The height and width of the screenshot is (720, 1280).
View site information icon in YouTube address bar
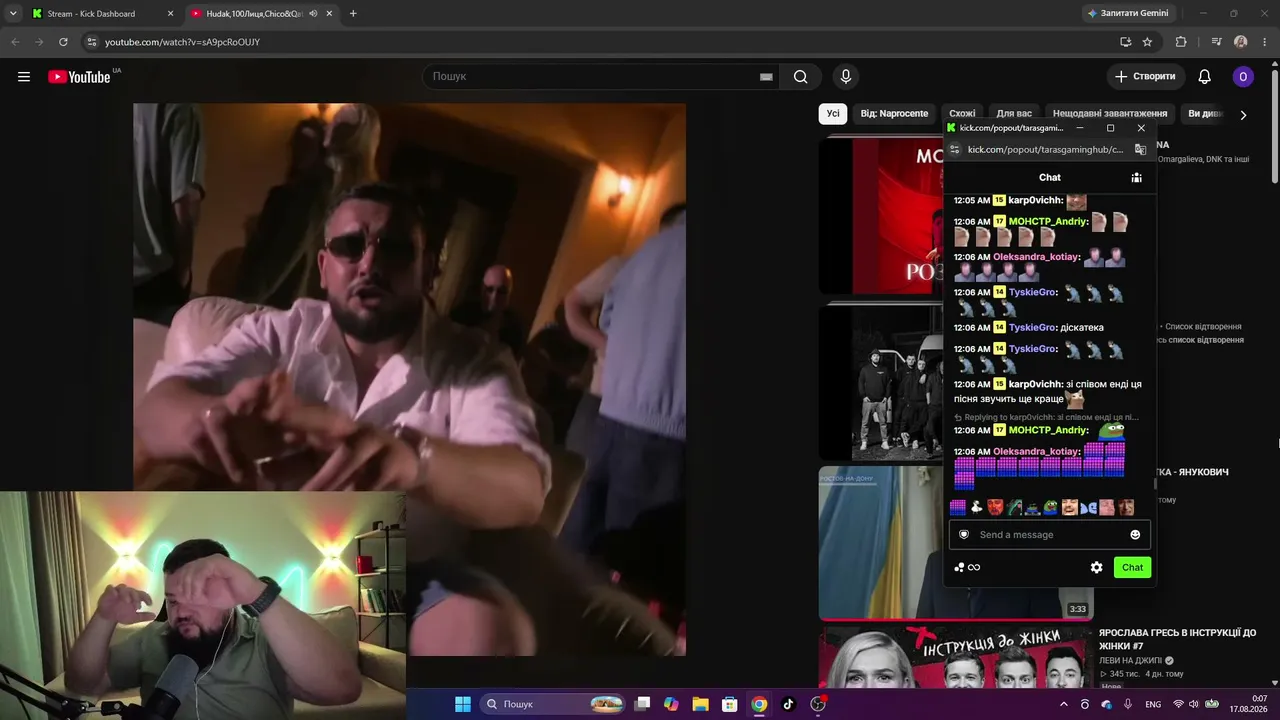tap(91, 42)
